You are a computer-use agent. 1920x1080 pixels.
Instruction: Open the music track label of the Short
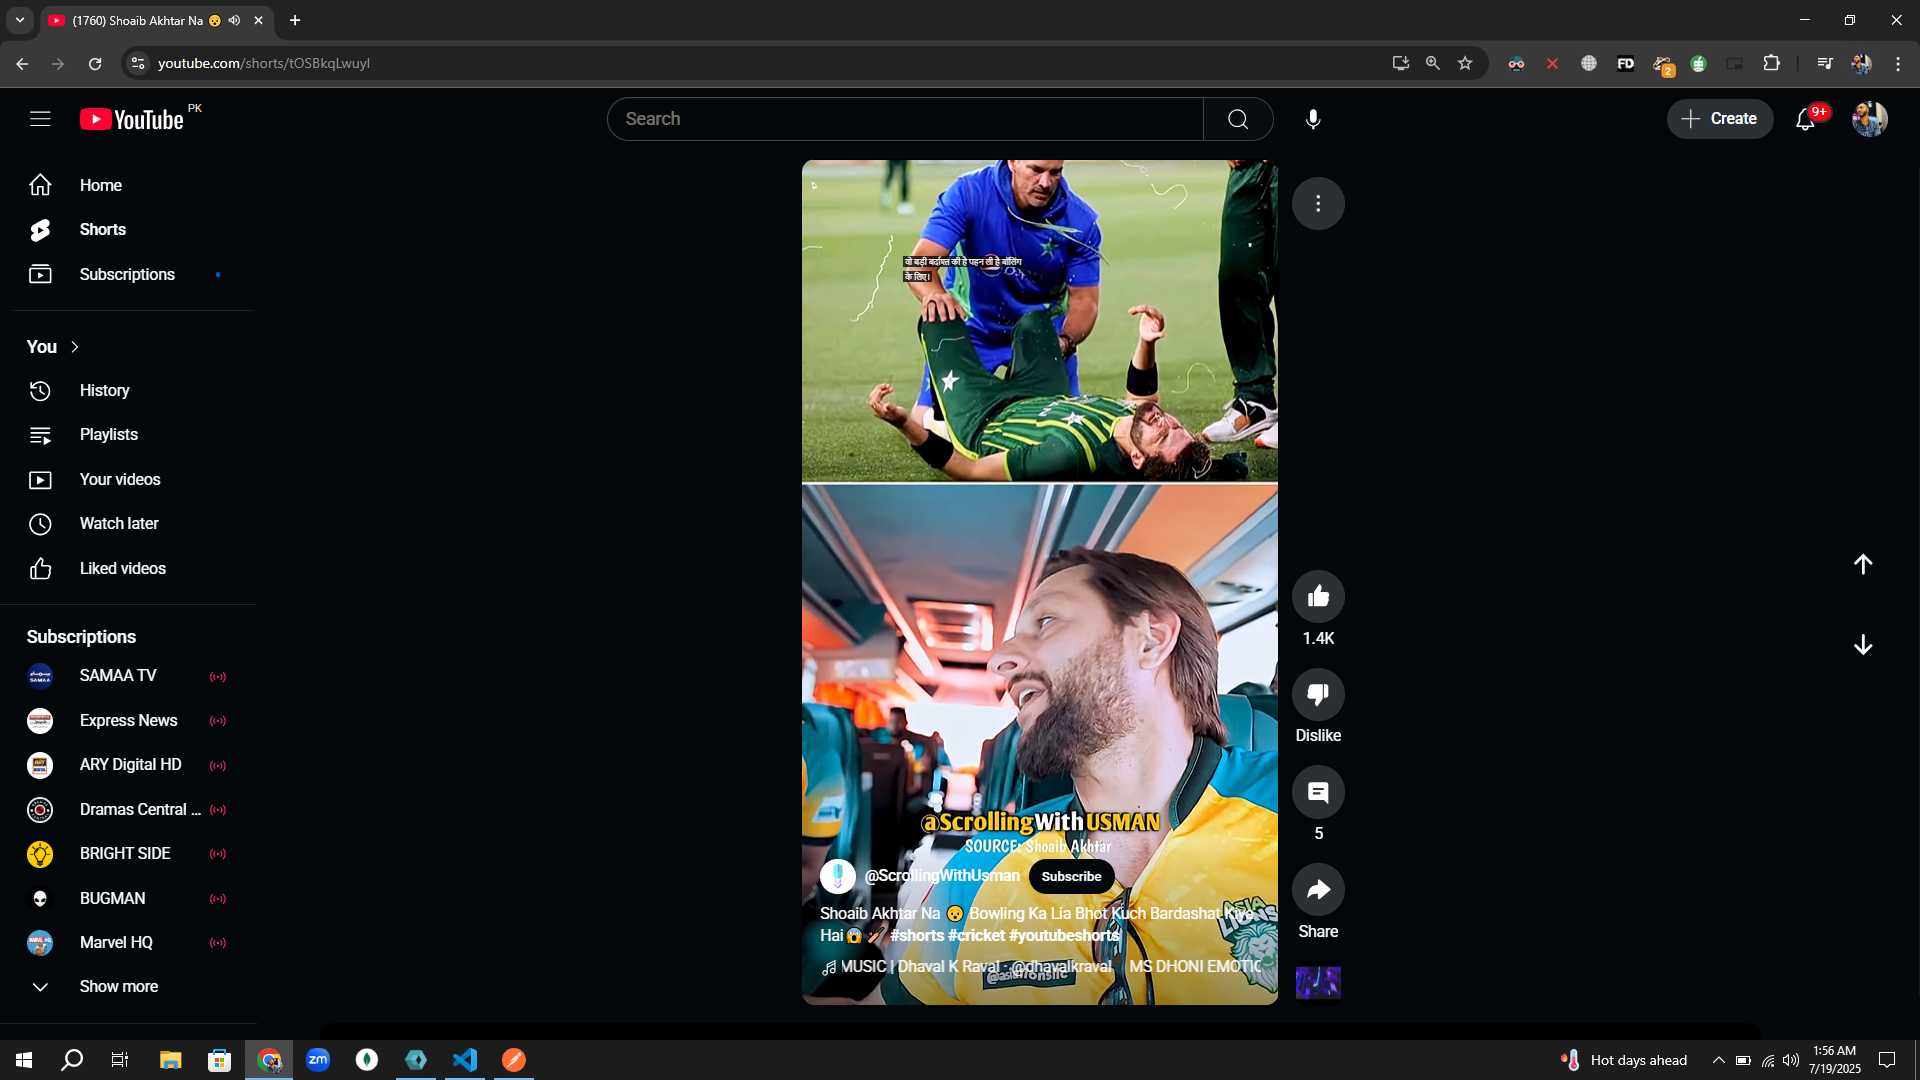[x=1040, y=967]
